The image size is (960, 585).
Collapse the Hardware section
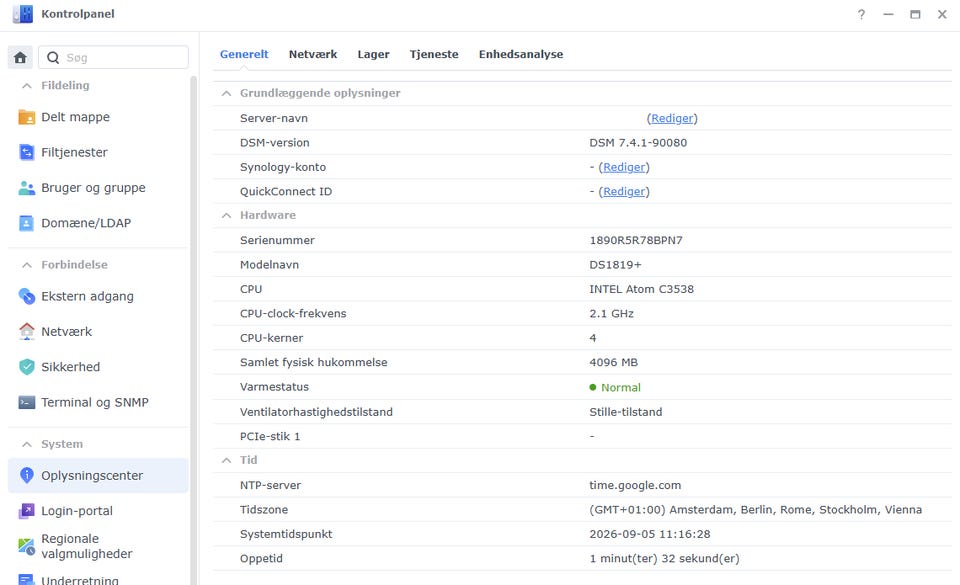227,215
